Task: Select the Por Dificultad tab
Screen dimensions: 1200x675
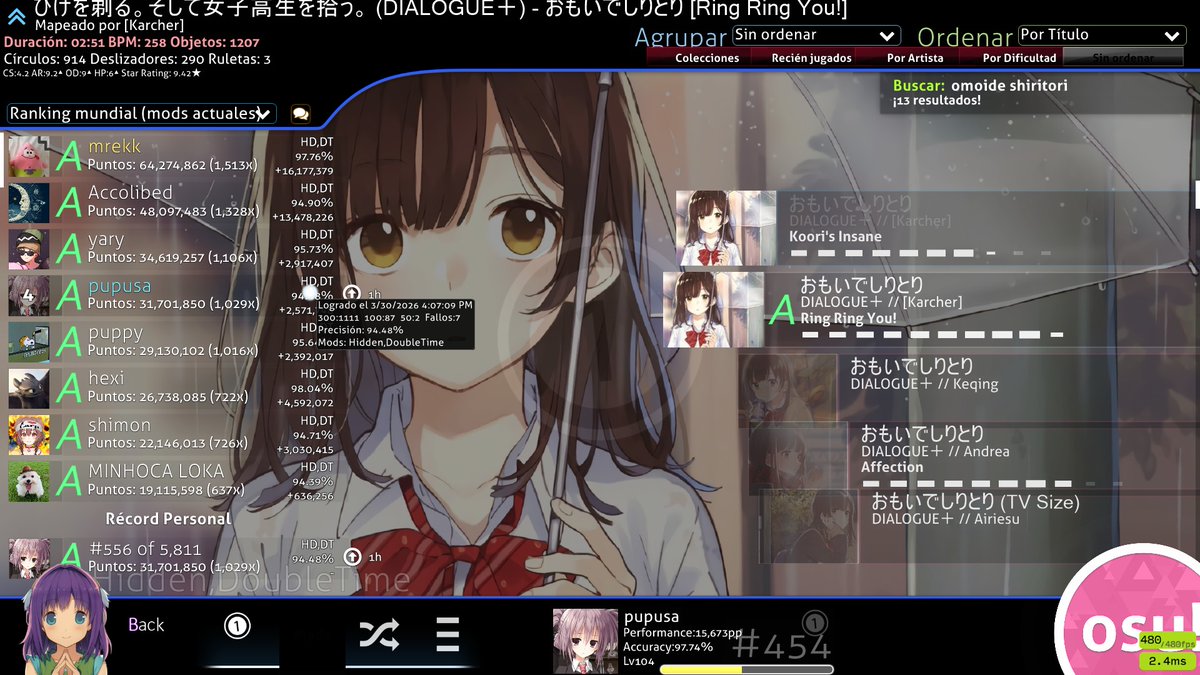Action: tap(1019, 58)
